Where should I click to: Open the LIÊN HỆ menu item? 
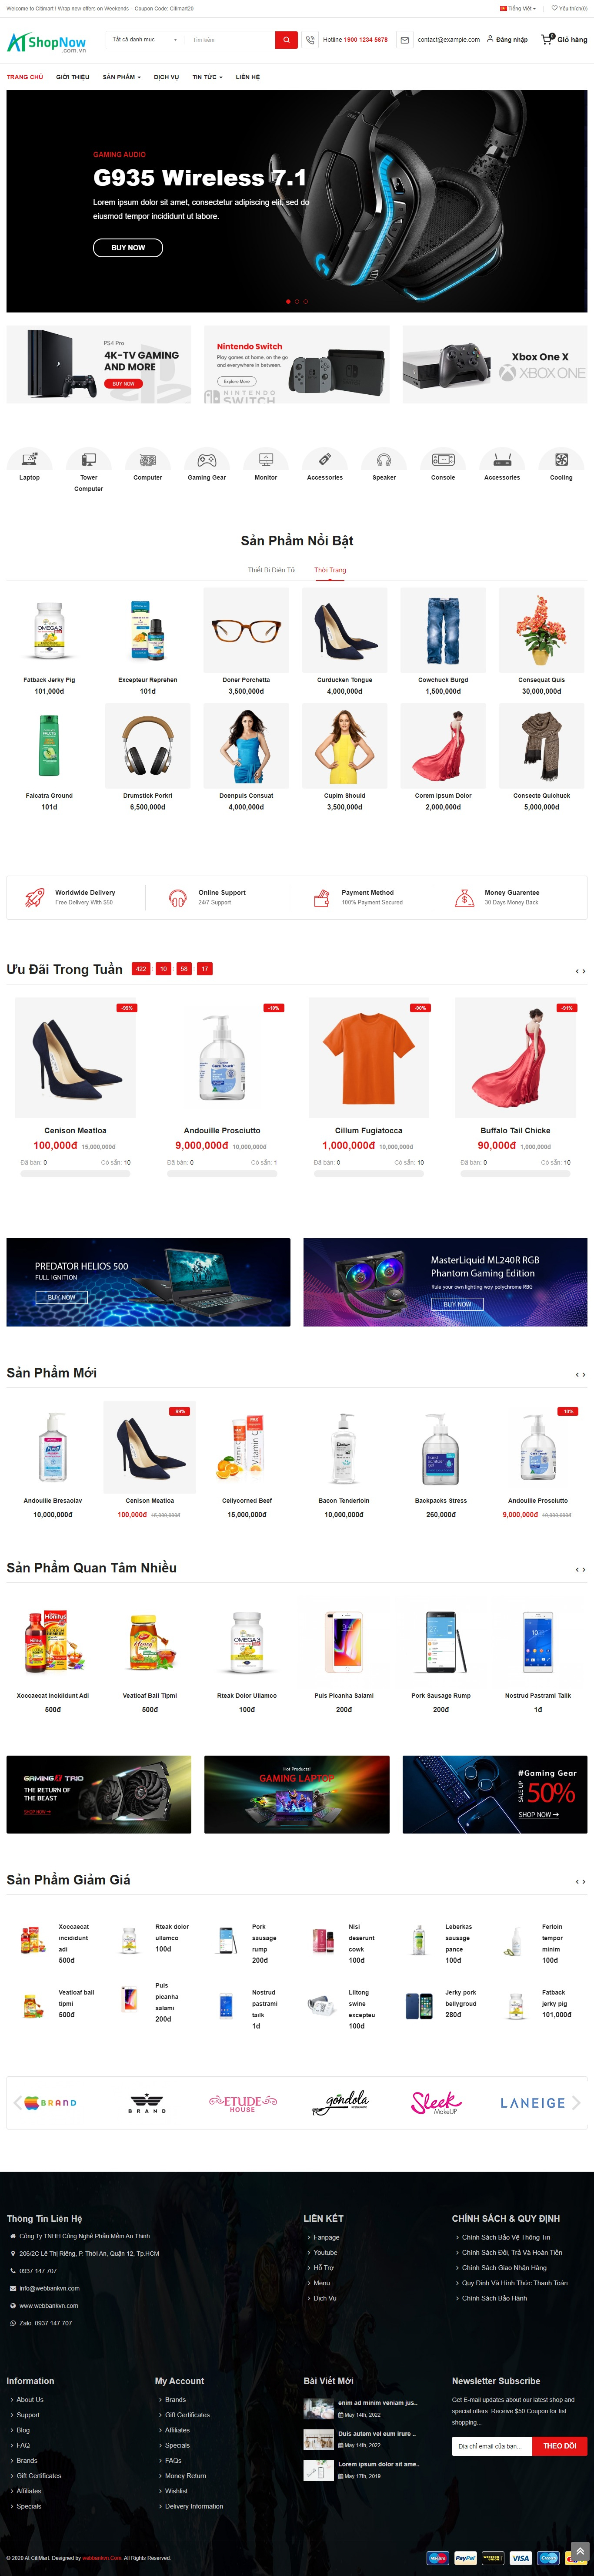(x=248, y=77)
